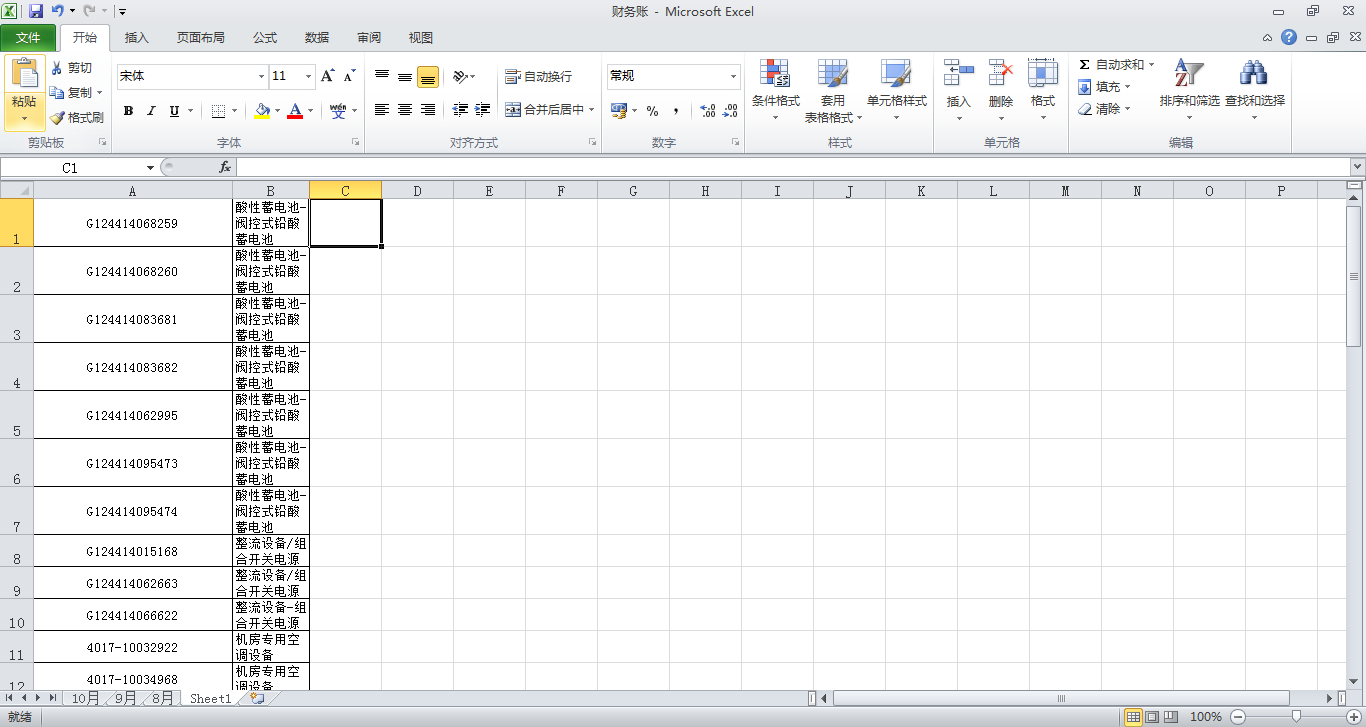Click the Paste (粘贴) clipboard icon
The image size is (1366, 727).
(x=24, y=73)
